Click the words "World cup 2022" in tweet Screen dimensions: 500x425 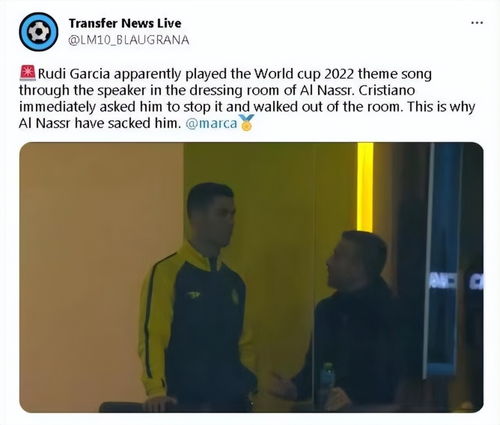(x=304, y=74)
